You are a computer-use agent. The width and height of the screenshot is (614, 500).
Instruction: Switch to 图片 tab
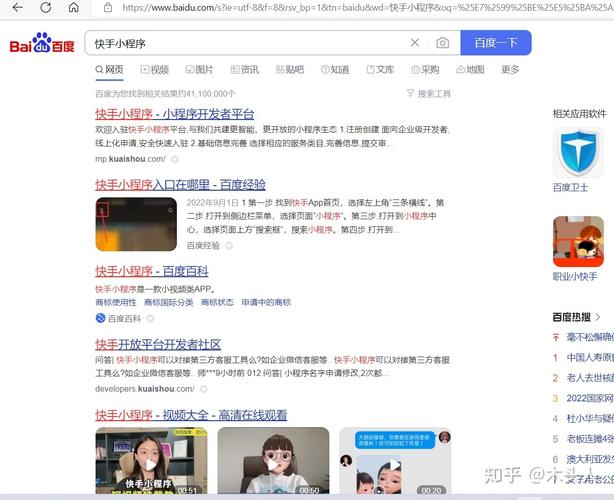(198, 70)
